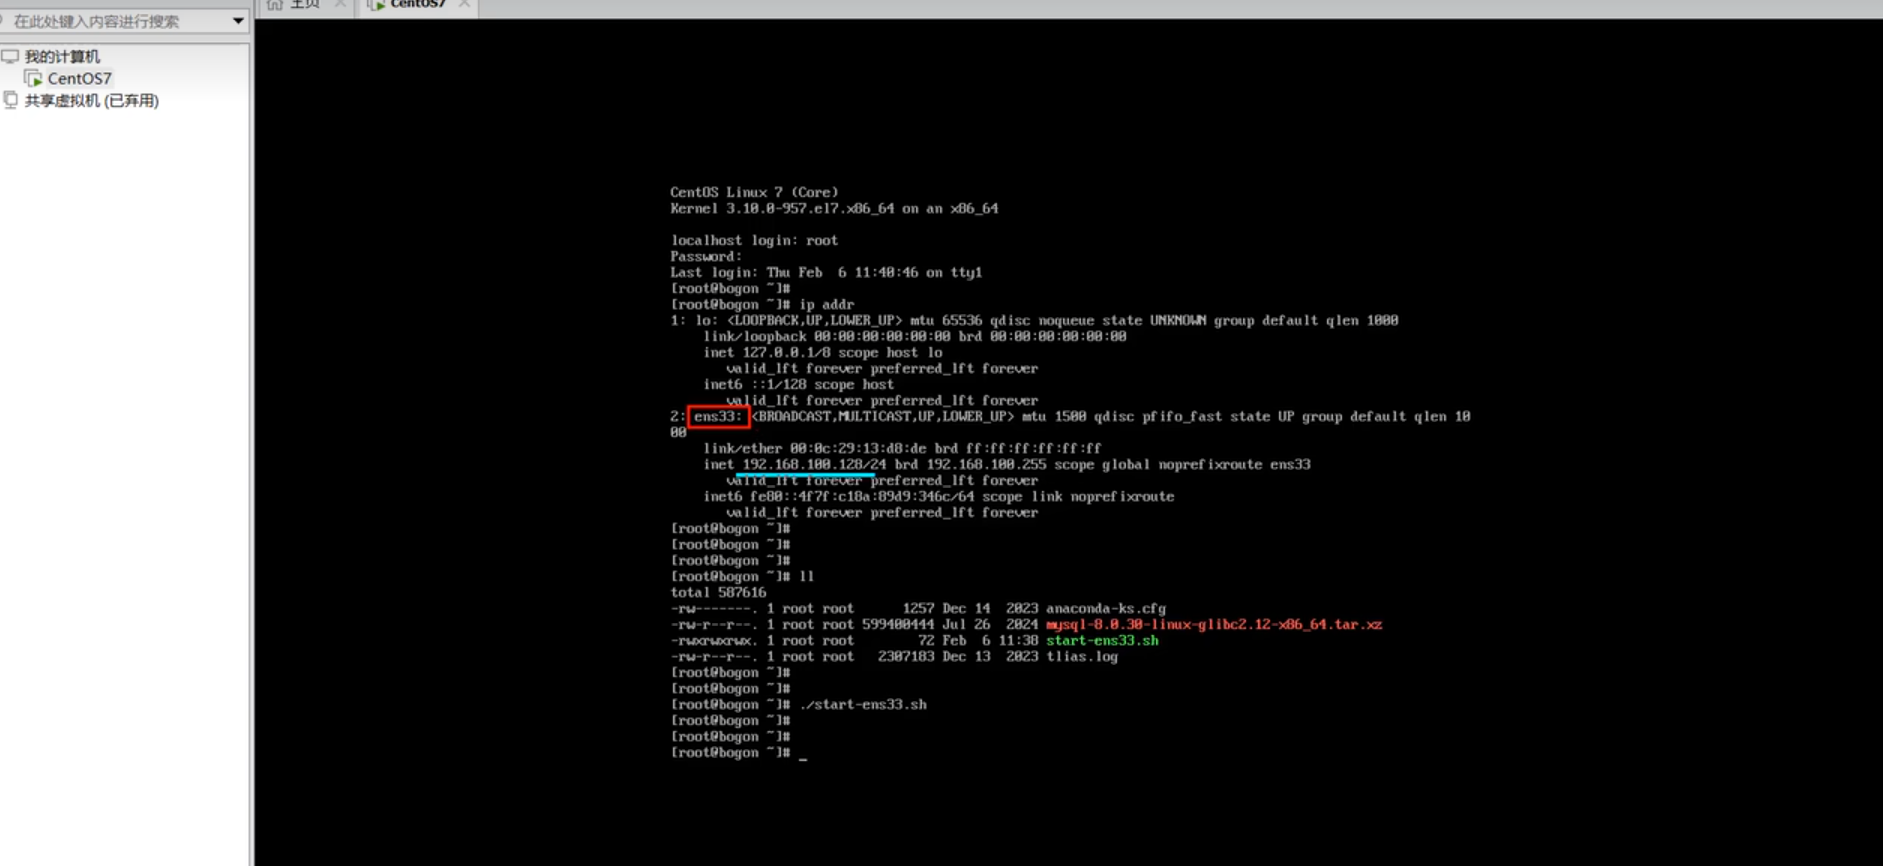This screenshot has width=1883, height=866.
Task: Click the 'inet6 ::1/128 scope host' line
Action: point(798,384)
